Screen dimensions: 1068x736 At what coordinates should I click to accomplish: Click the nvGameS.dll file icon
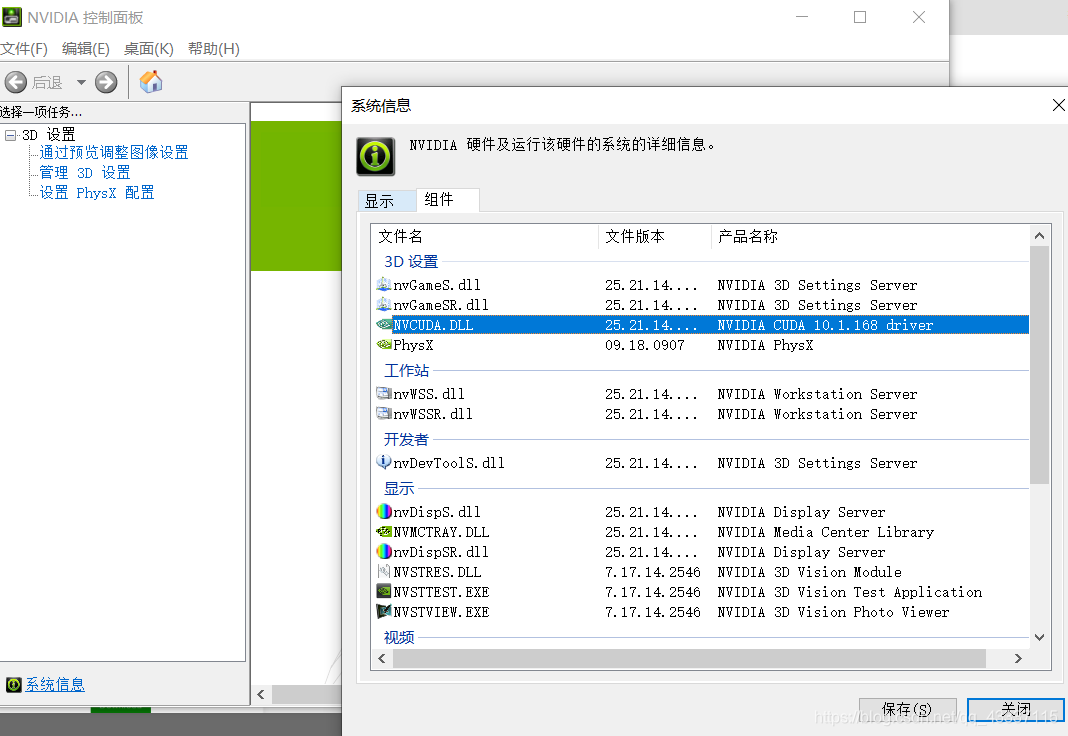384,284
